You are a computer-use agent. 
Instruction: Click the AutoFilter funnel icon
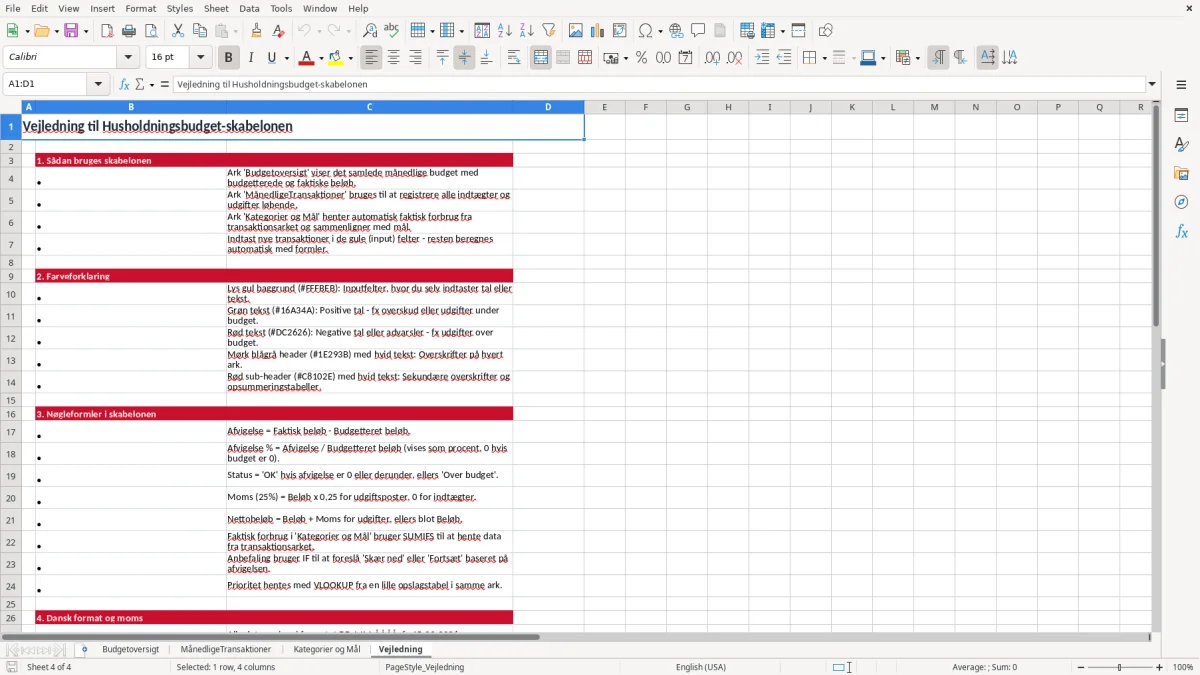pyautogui.click(x=548, y=31)
